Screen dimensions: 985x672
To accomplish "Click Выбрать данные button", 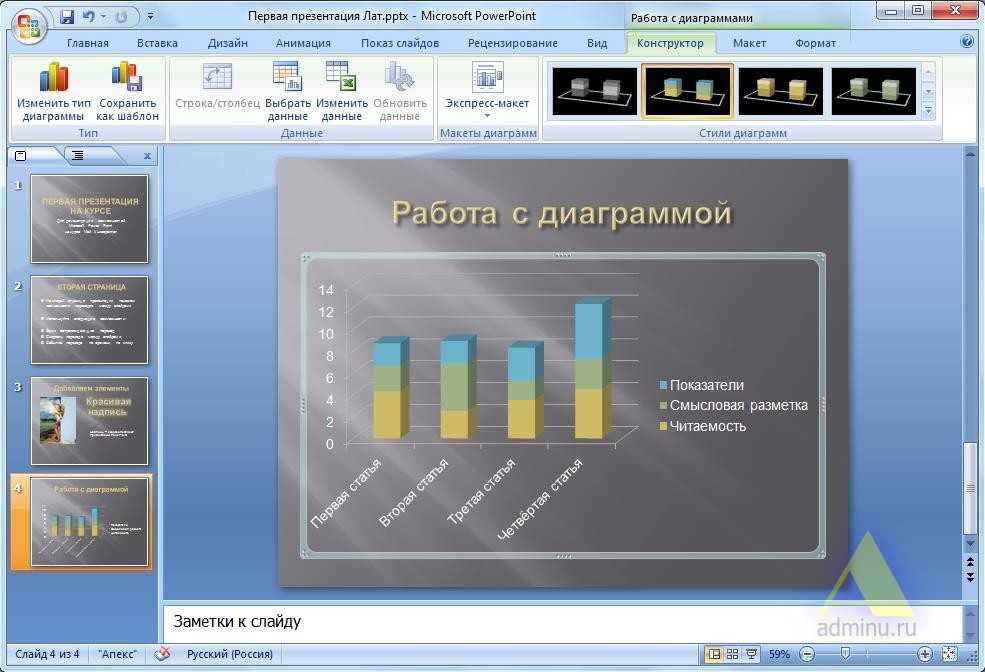I will [x=288, y=92].
